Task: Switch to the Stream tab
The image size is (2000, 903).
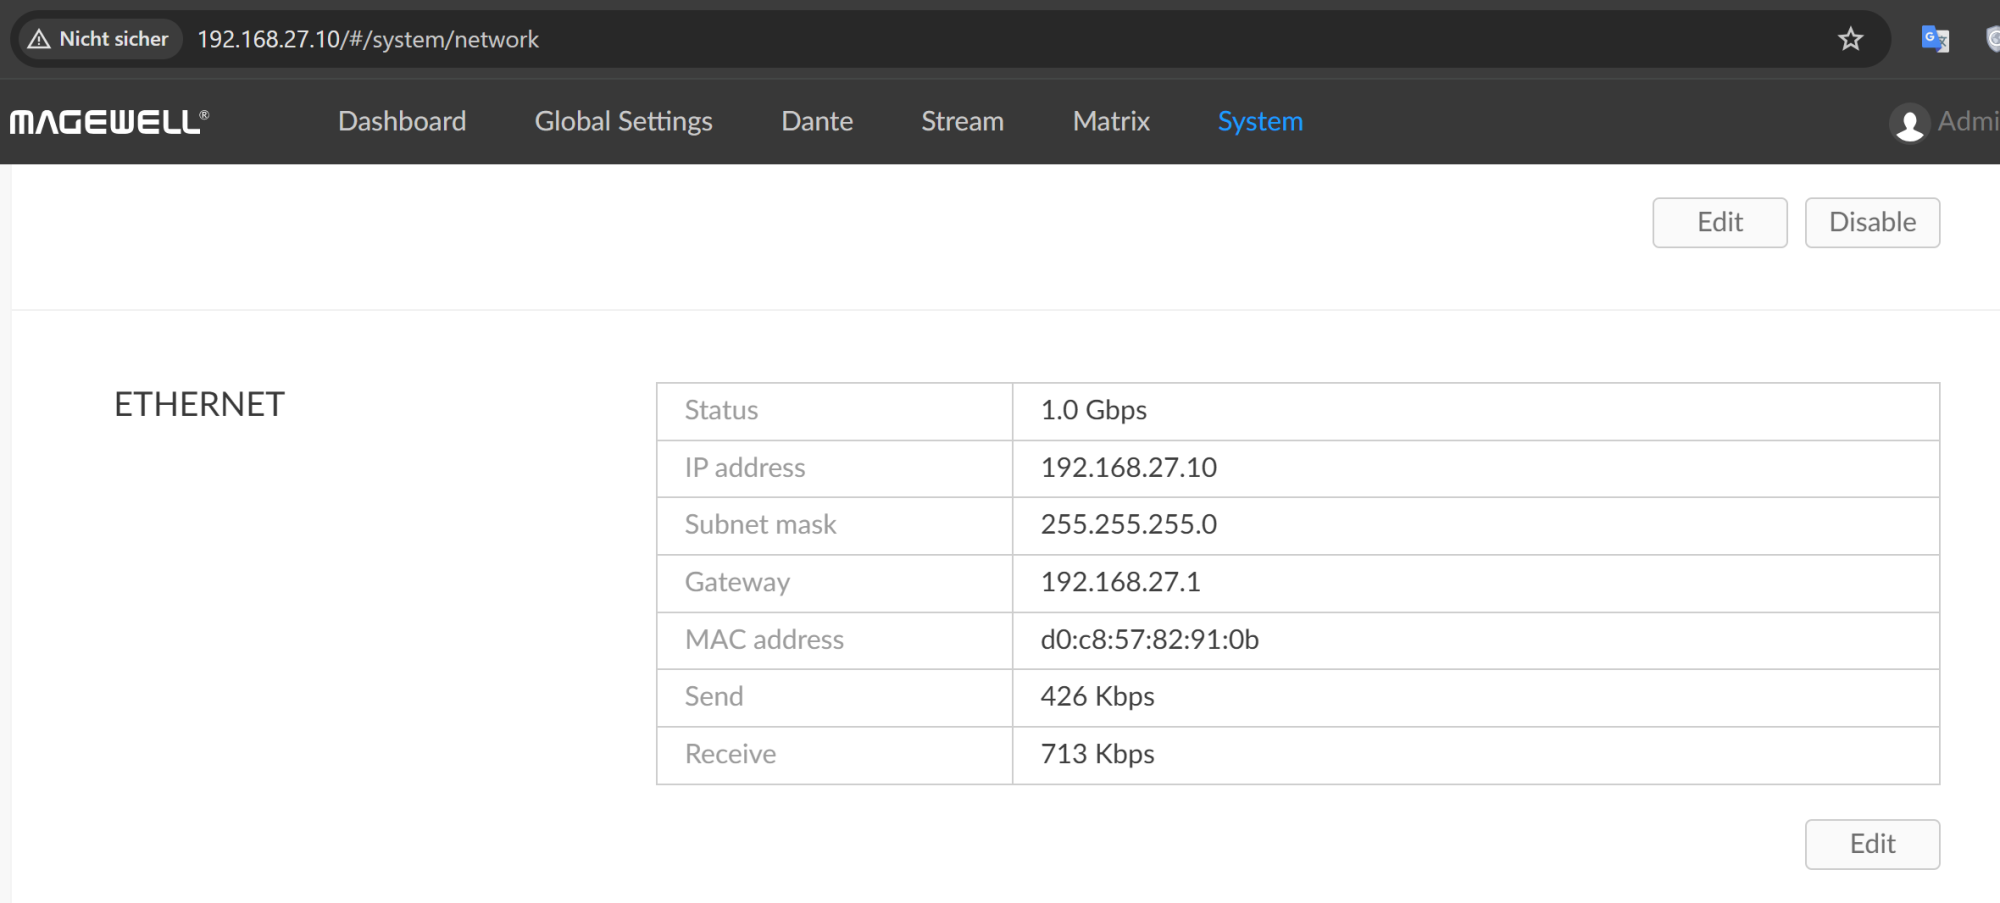Action: (962, 122)
